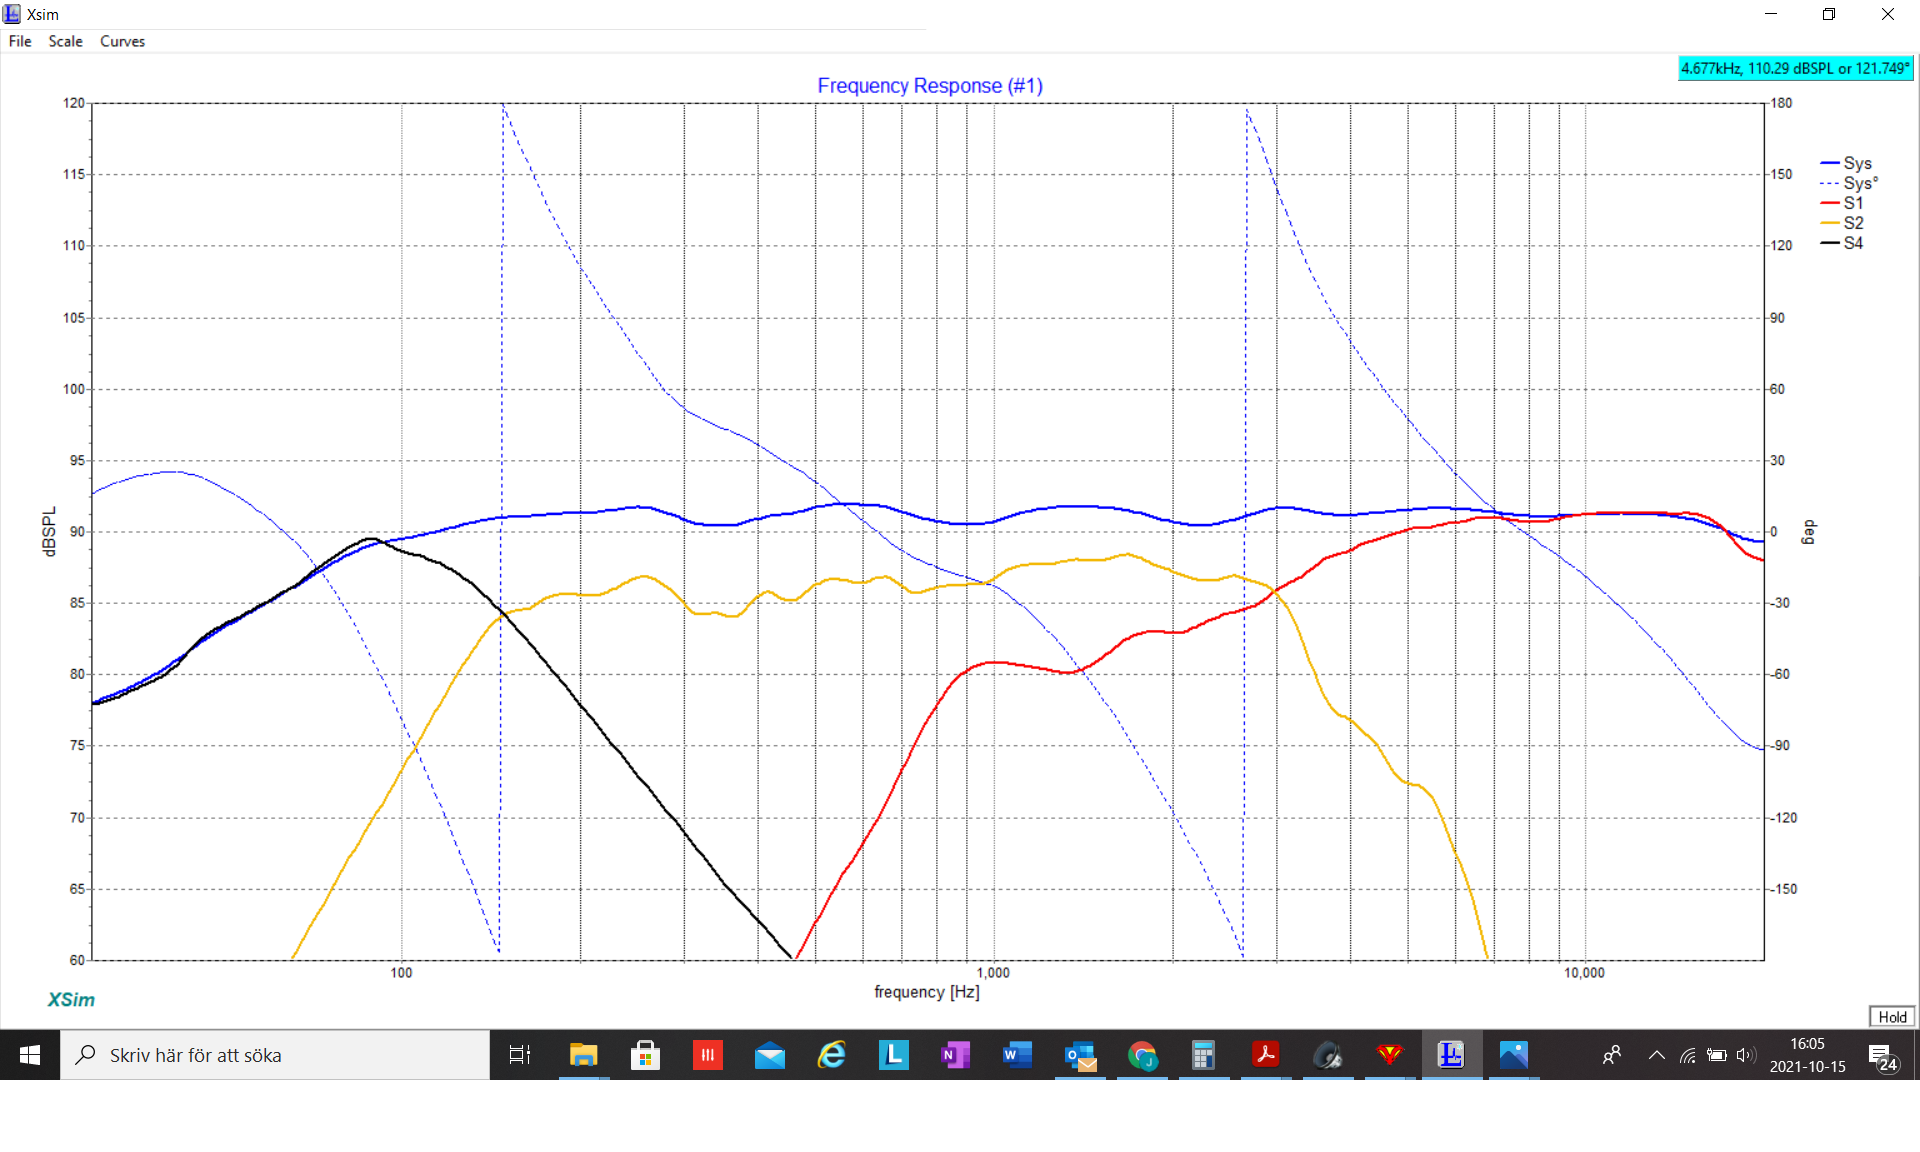Select the S1 legend entry

[x=1843, y=203]
